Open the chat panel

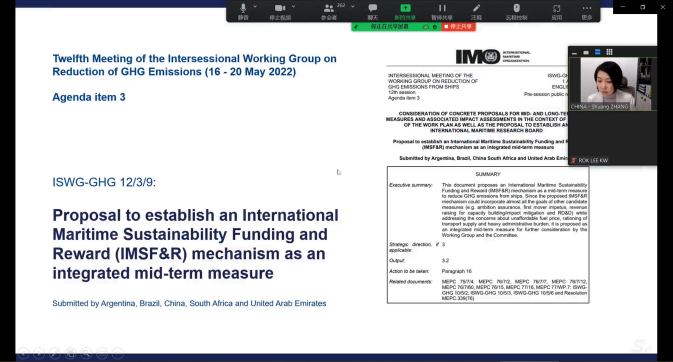(373, 11)
